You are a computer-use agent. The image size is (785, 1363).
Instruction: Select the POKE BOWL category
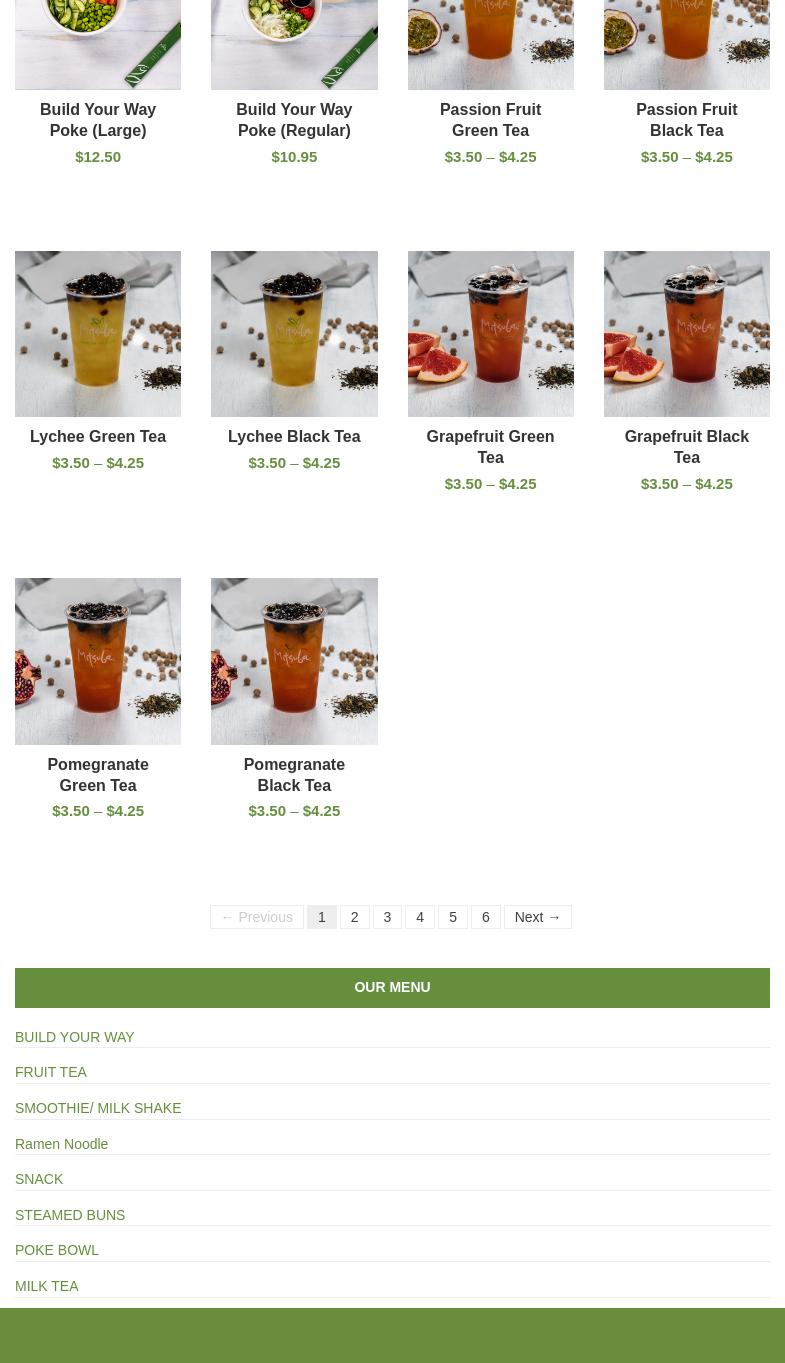[x=57, y=1250]
